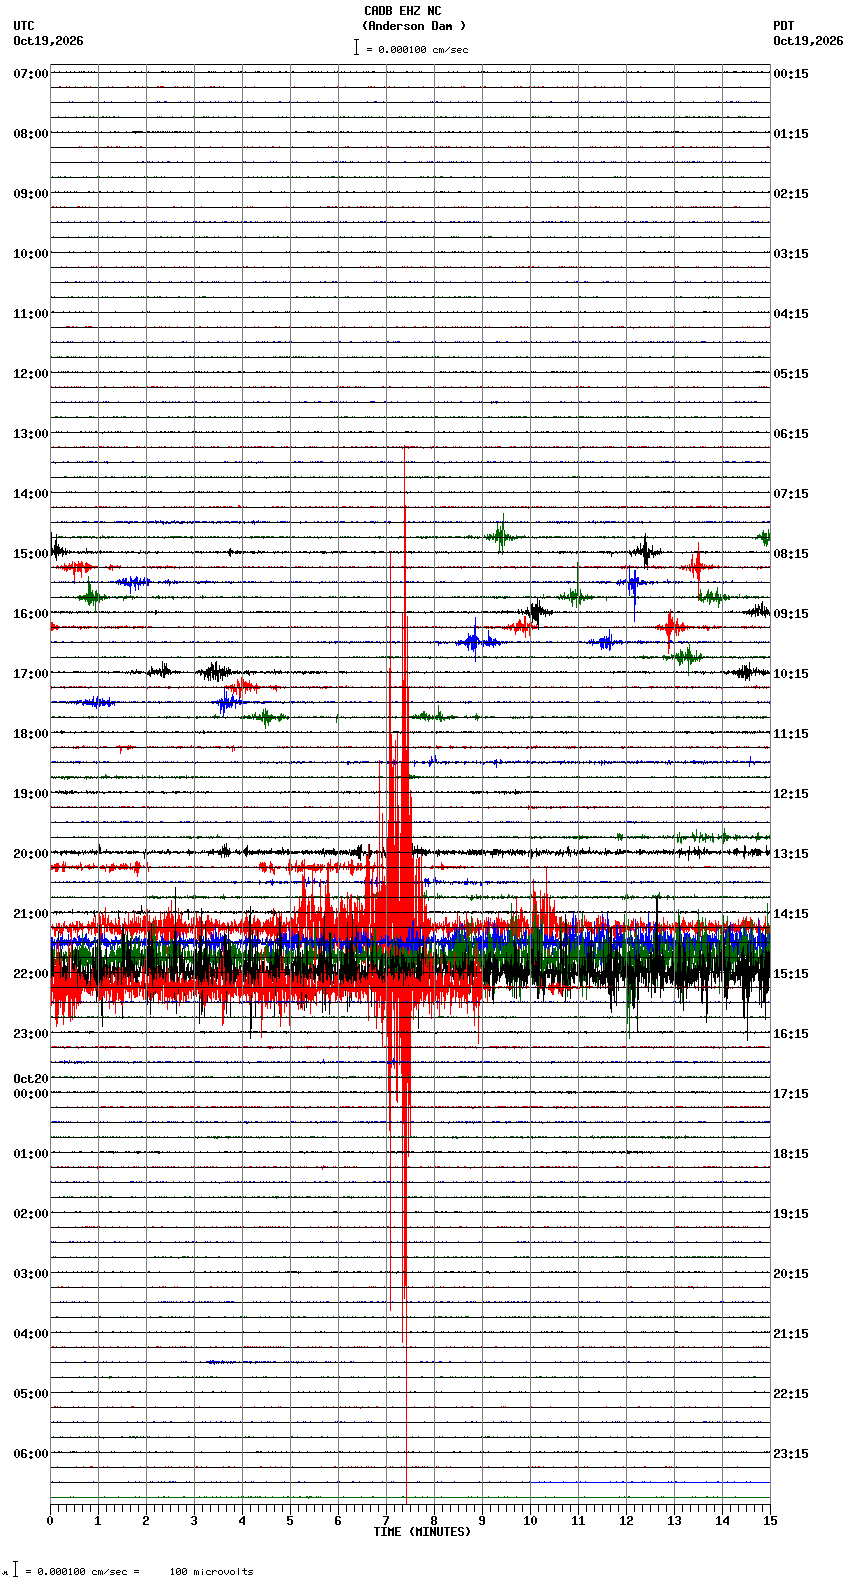Click the 00:15 PDT row label
Screen dimensions: 850x1584
791,74
